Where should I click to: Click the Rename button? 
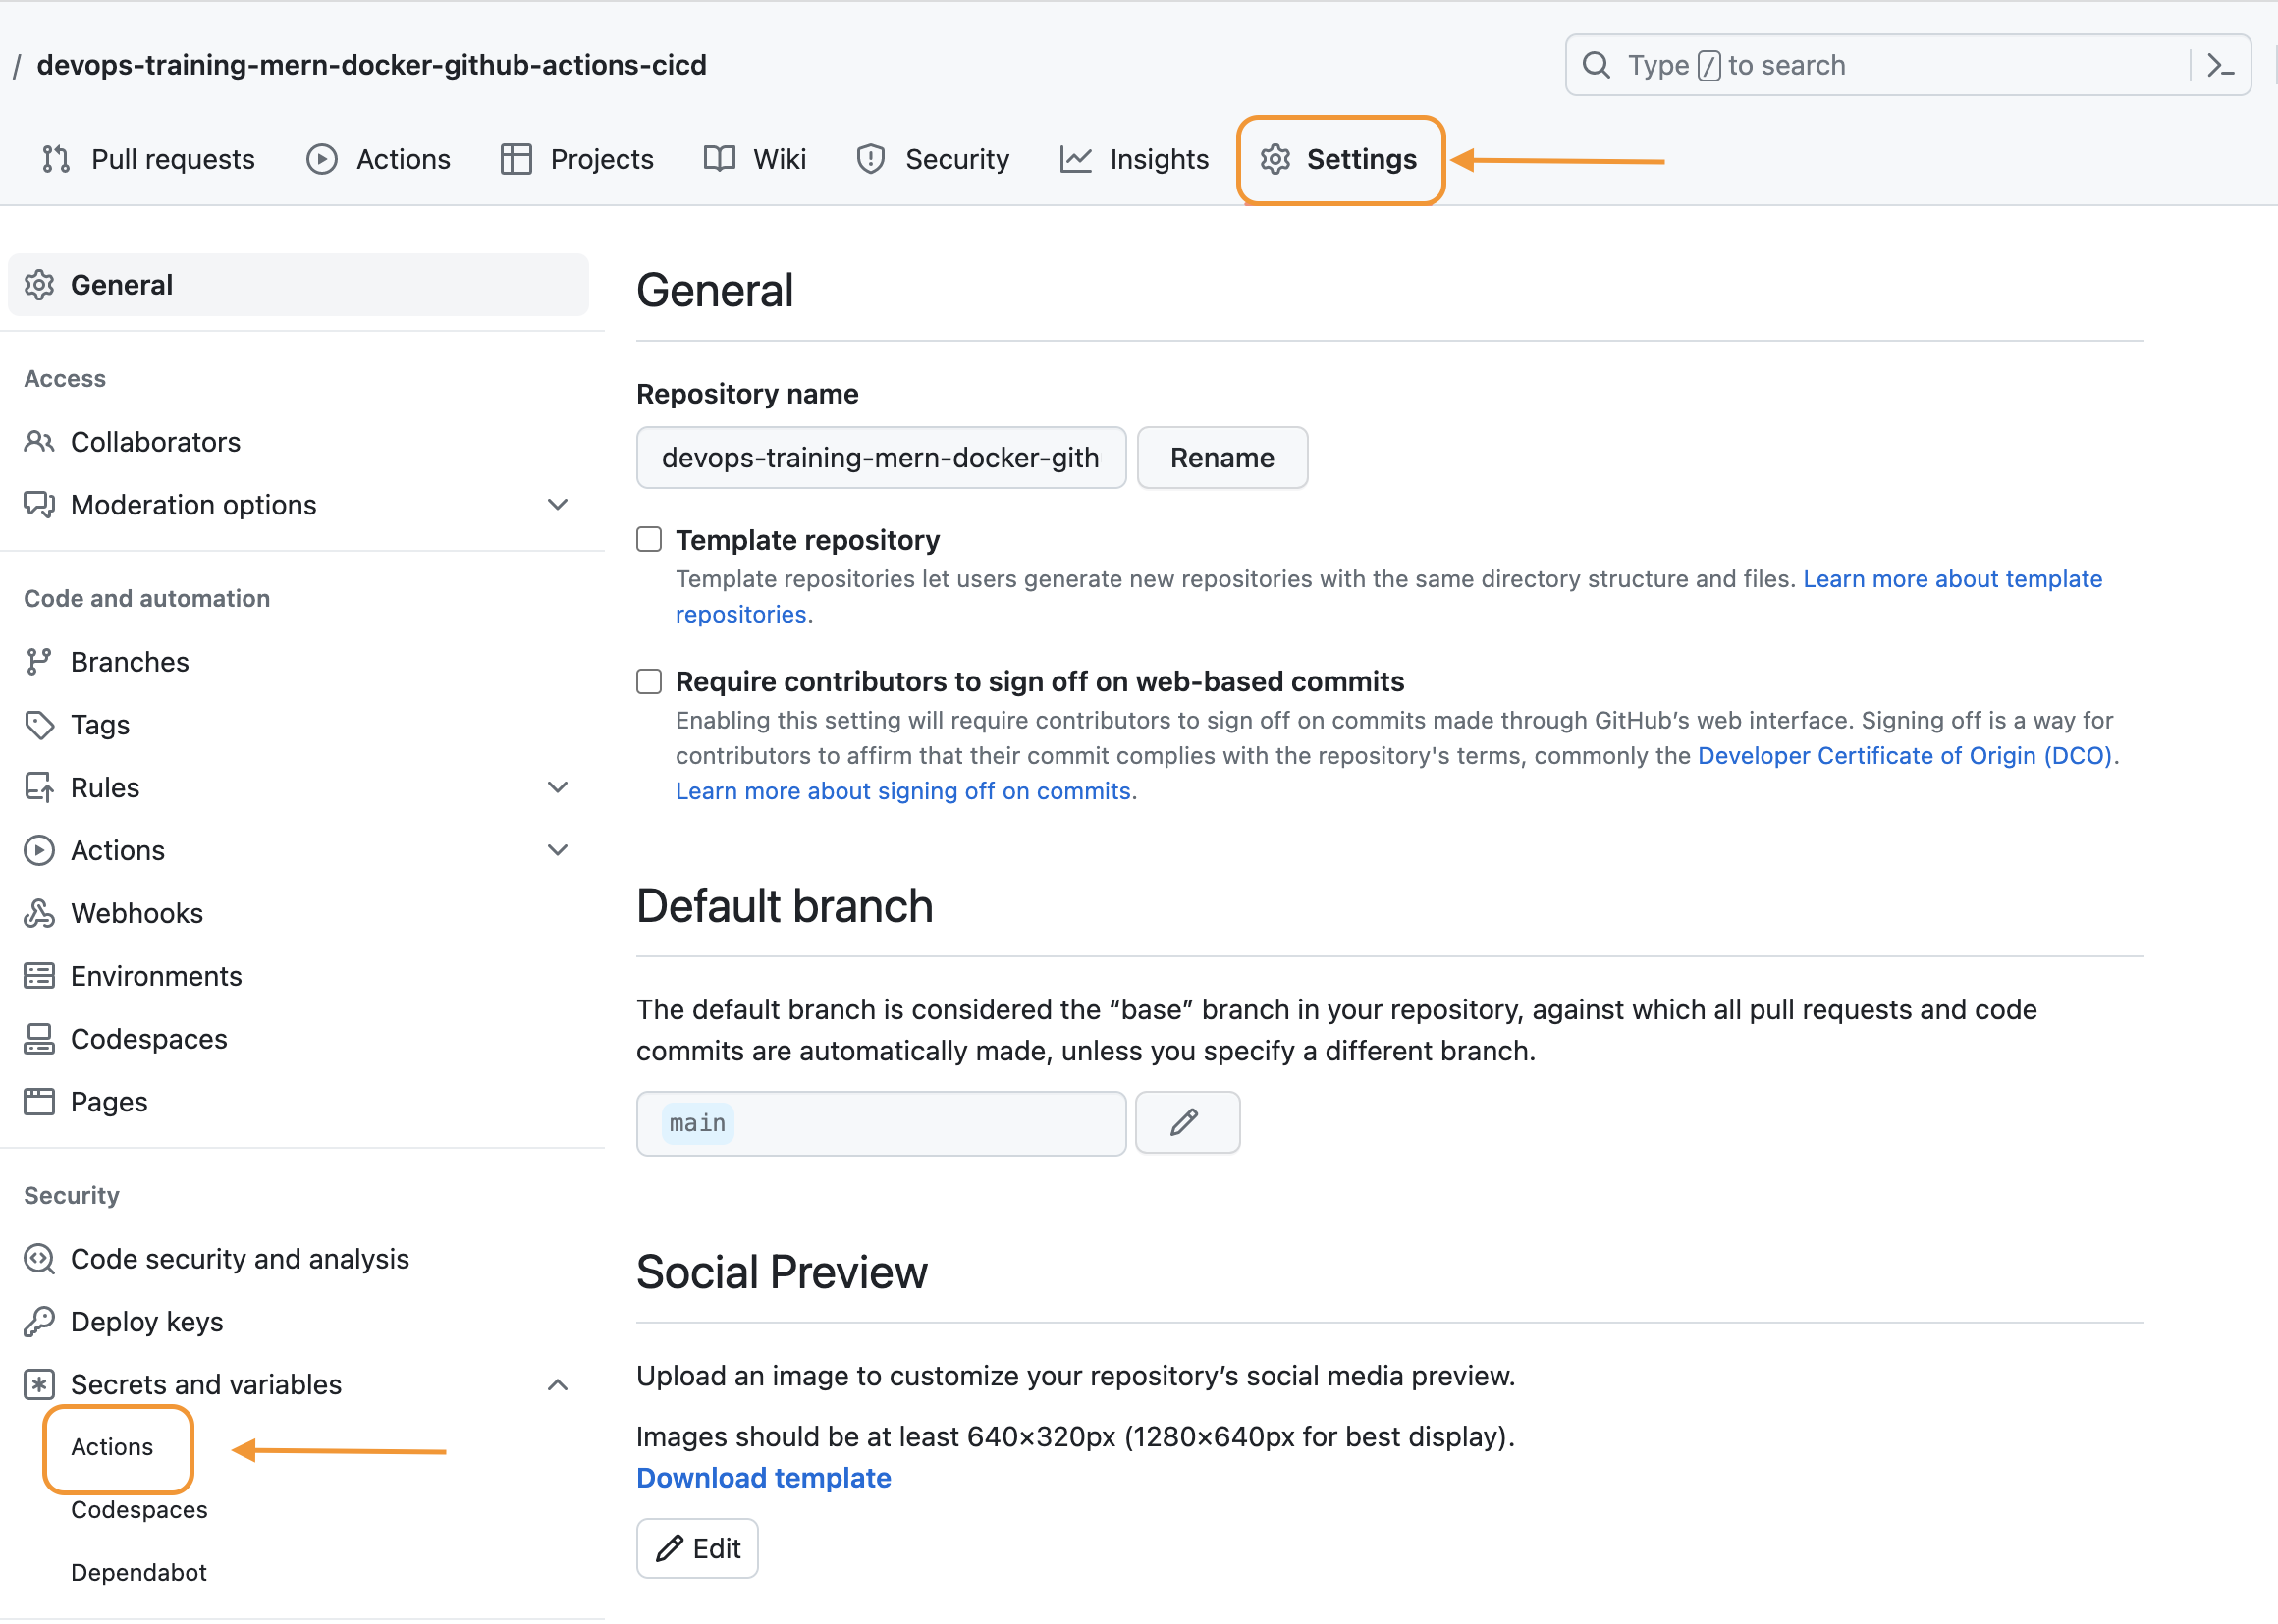pyautogui.click(x=1221, y=458)
